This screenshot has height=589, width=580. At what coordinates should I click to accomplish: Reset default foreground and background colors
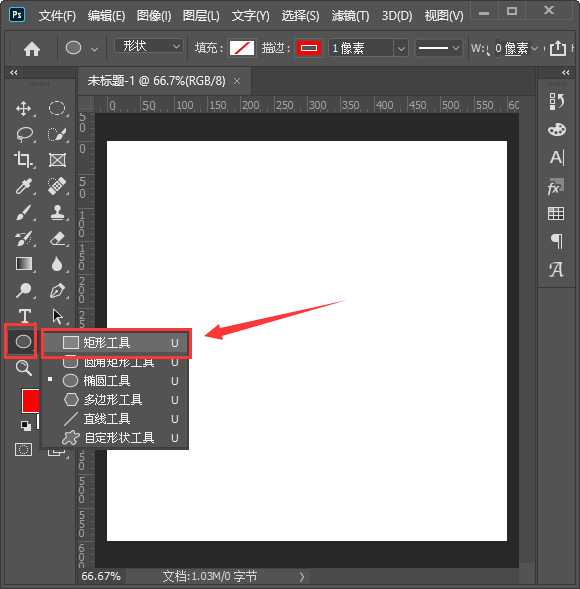pyautogui.click(x=26, y=425)
